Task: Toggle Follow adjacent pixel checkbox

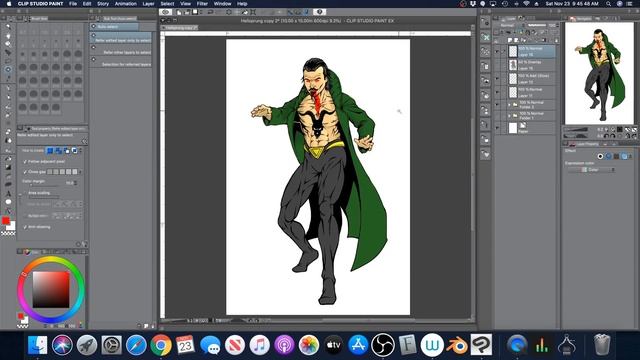Action: tap(25, 162)
